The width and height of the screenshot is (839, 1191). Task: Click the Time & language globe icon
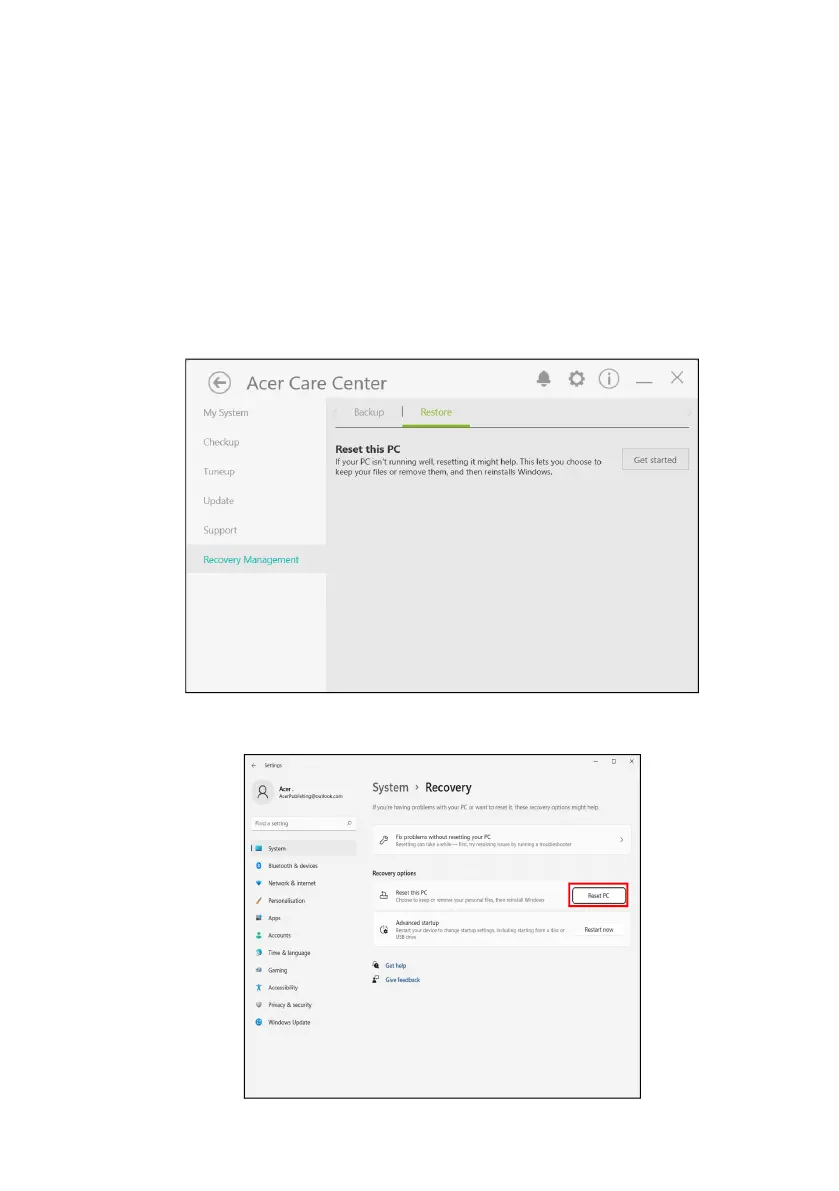pyautogui.click(x=259, y=953)
